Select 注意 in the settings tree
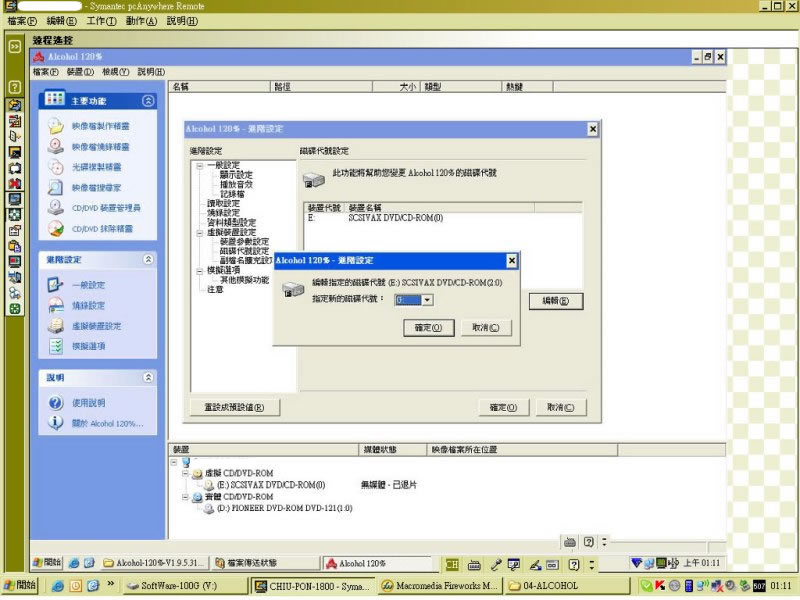The width and height of the screenshot is (800, 600). tap(215, 290)
